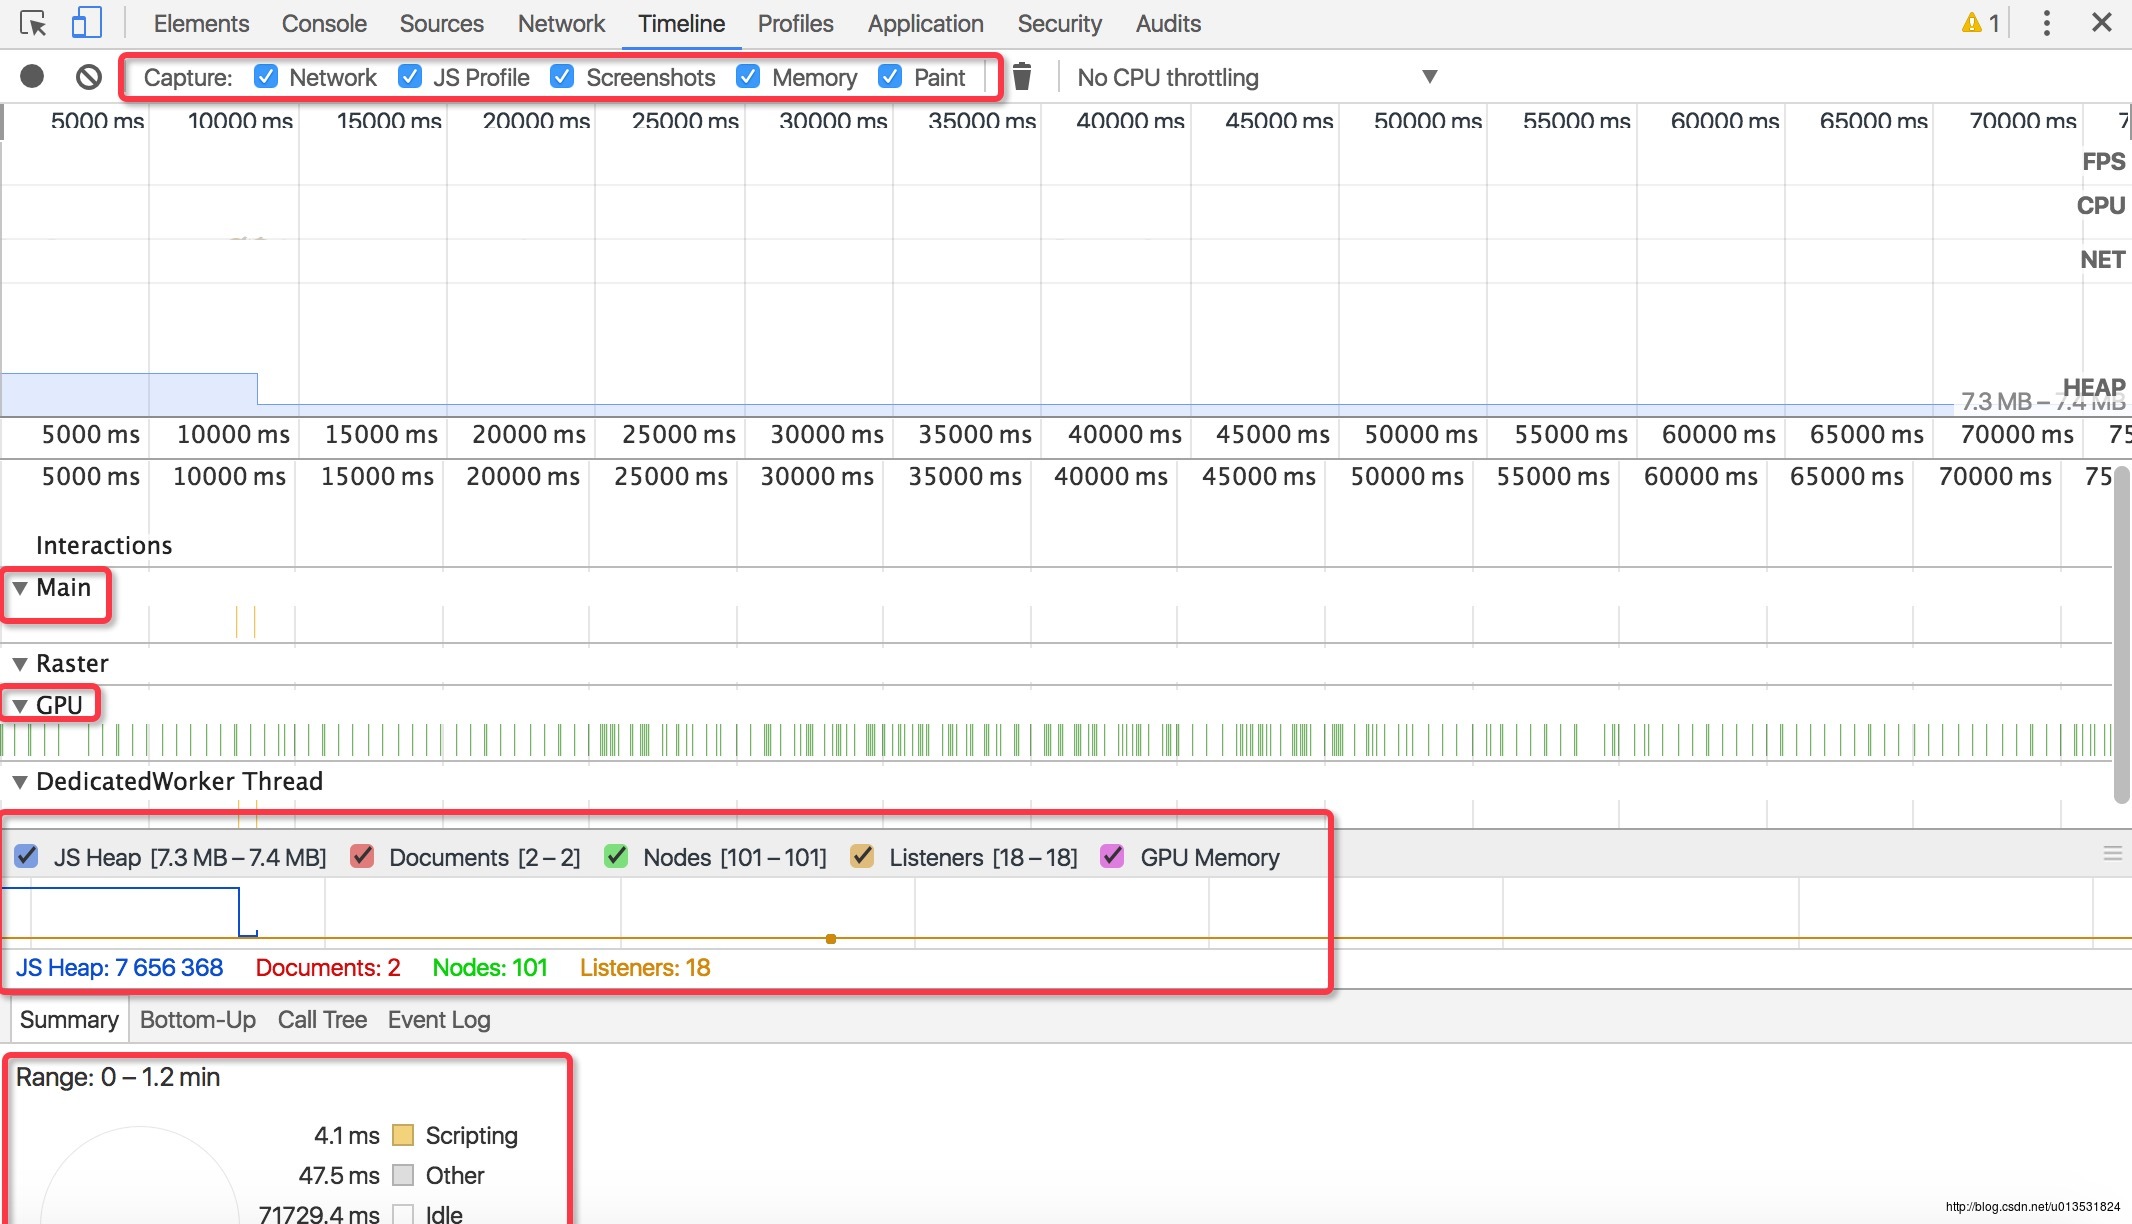Viewport: 2132px width, 1224px height.
Task: Switch to the Bottom-Up tab
Action: click(198, 1019)
